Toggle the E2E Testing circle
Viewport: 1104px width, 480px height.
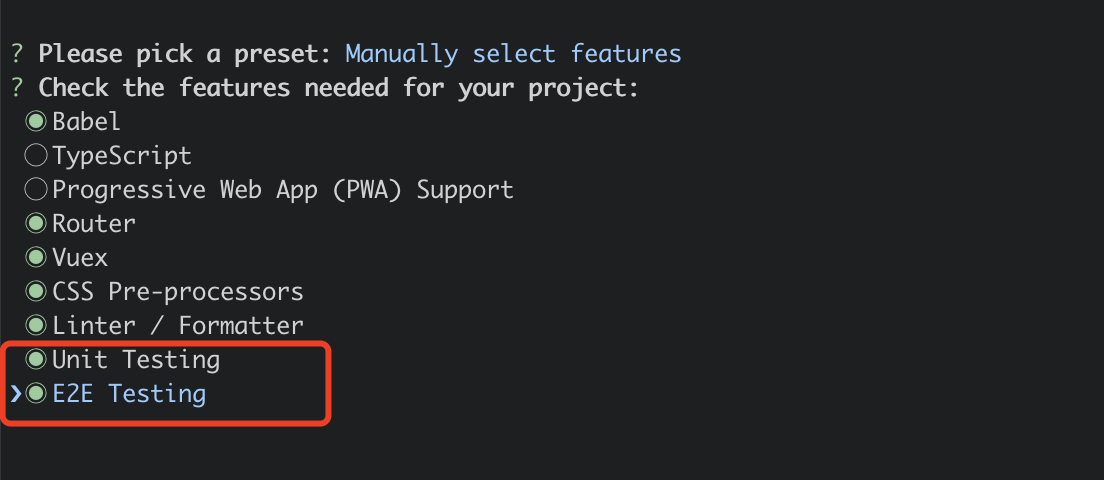coord(37,394)
